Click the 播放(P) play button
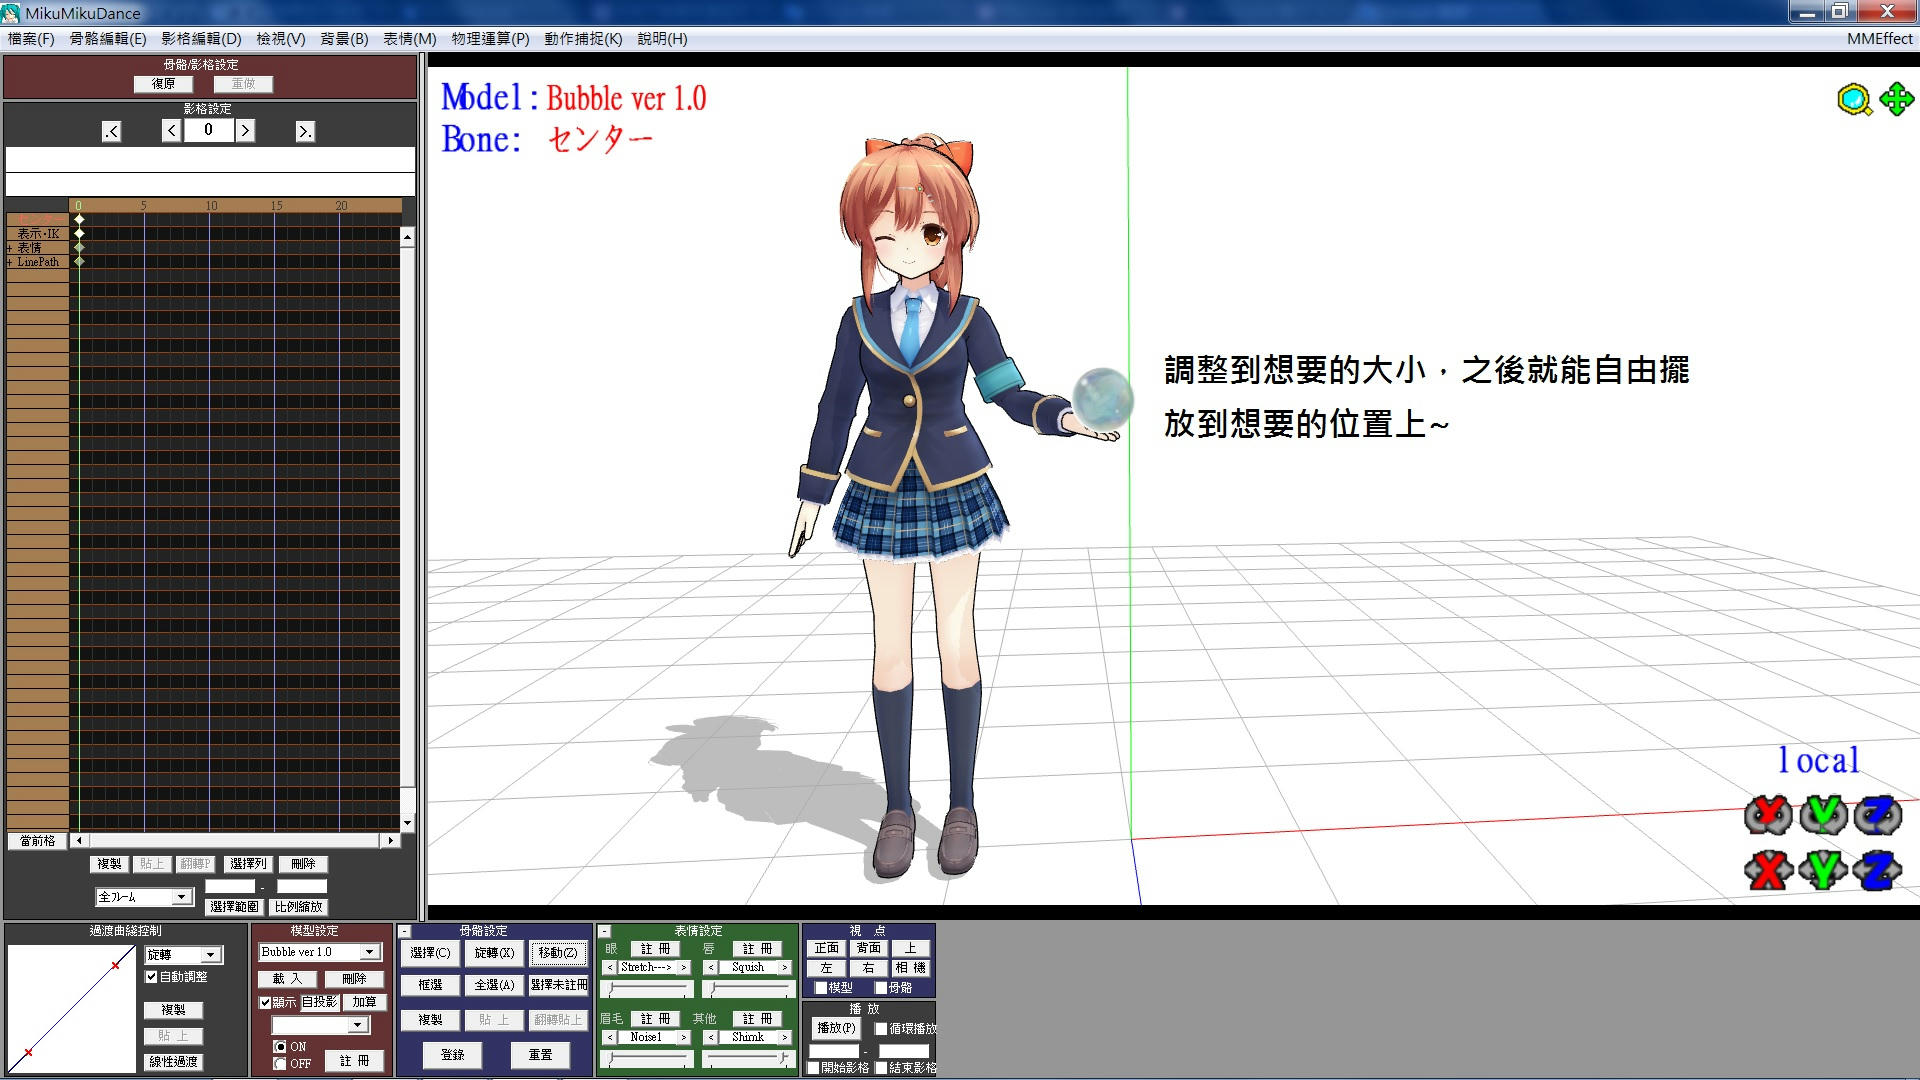The height and width of the screenshot is (1080, 1920). tap(836, 1028)
